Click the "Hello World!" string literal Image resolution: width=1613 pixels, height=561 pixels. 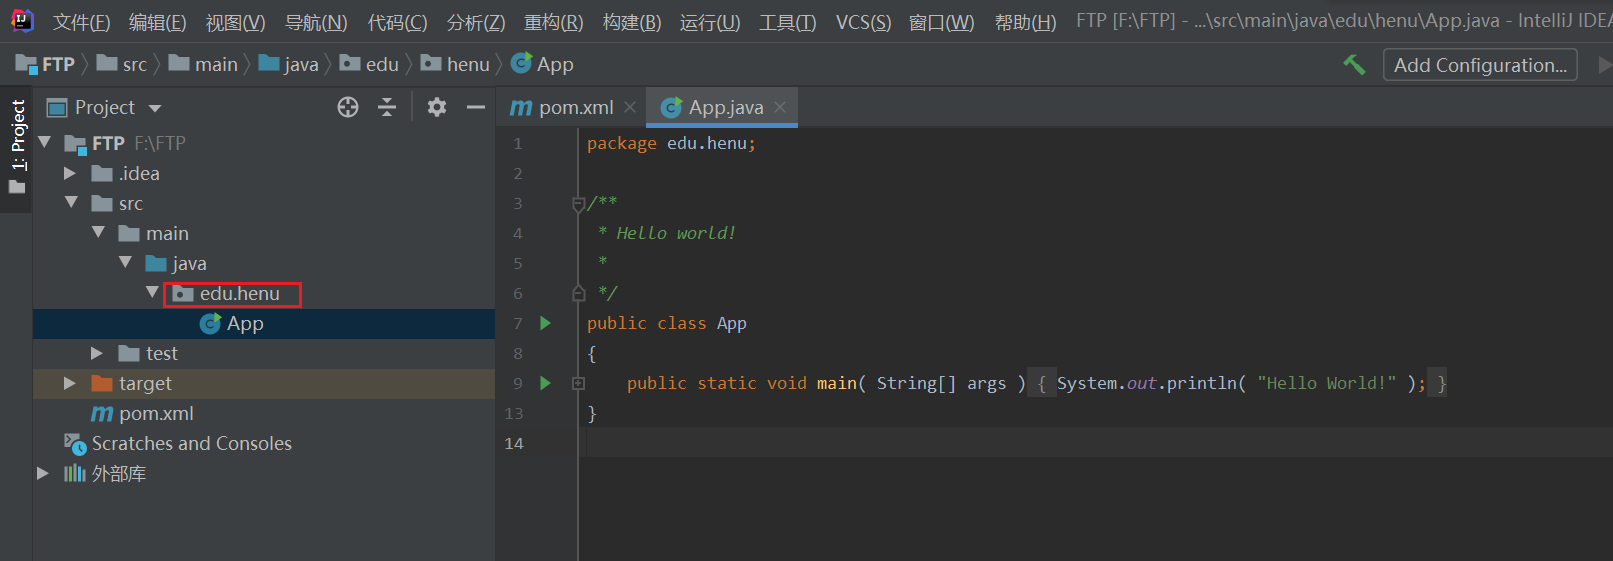pyautogui.click(x=1327, y=383)
